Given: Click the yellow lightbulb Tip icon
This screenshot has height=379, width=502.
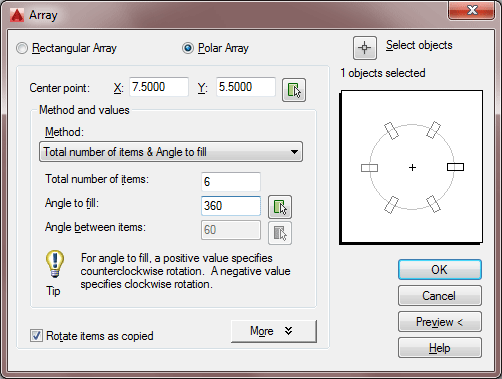Looking at the screenshot, I should 55,264.
